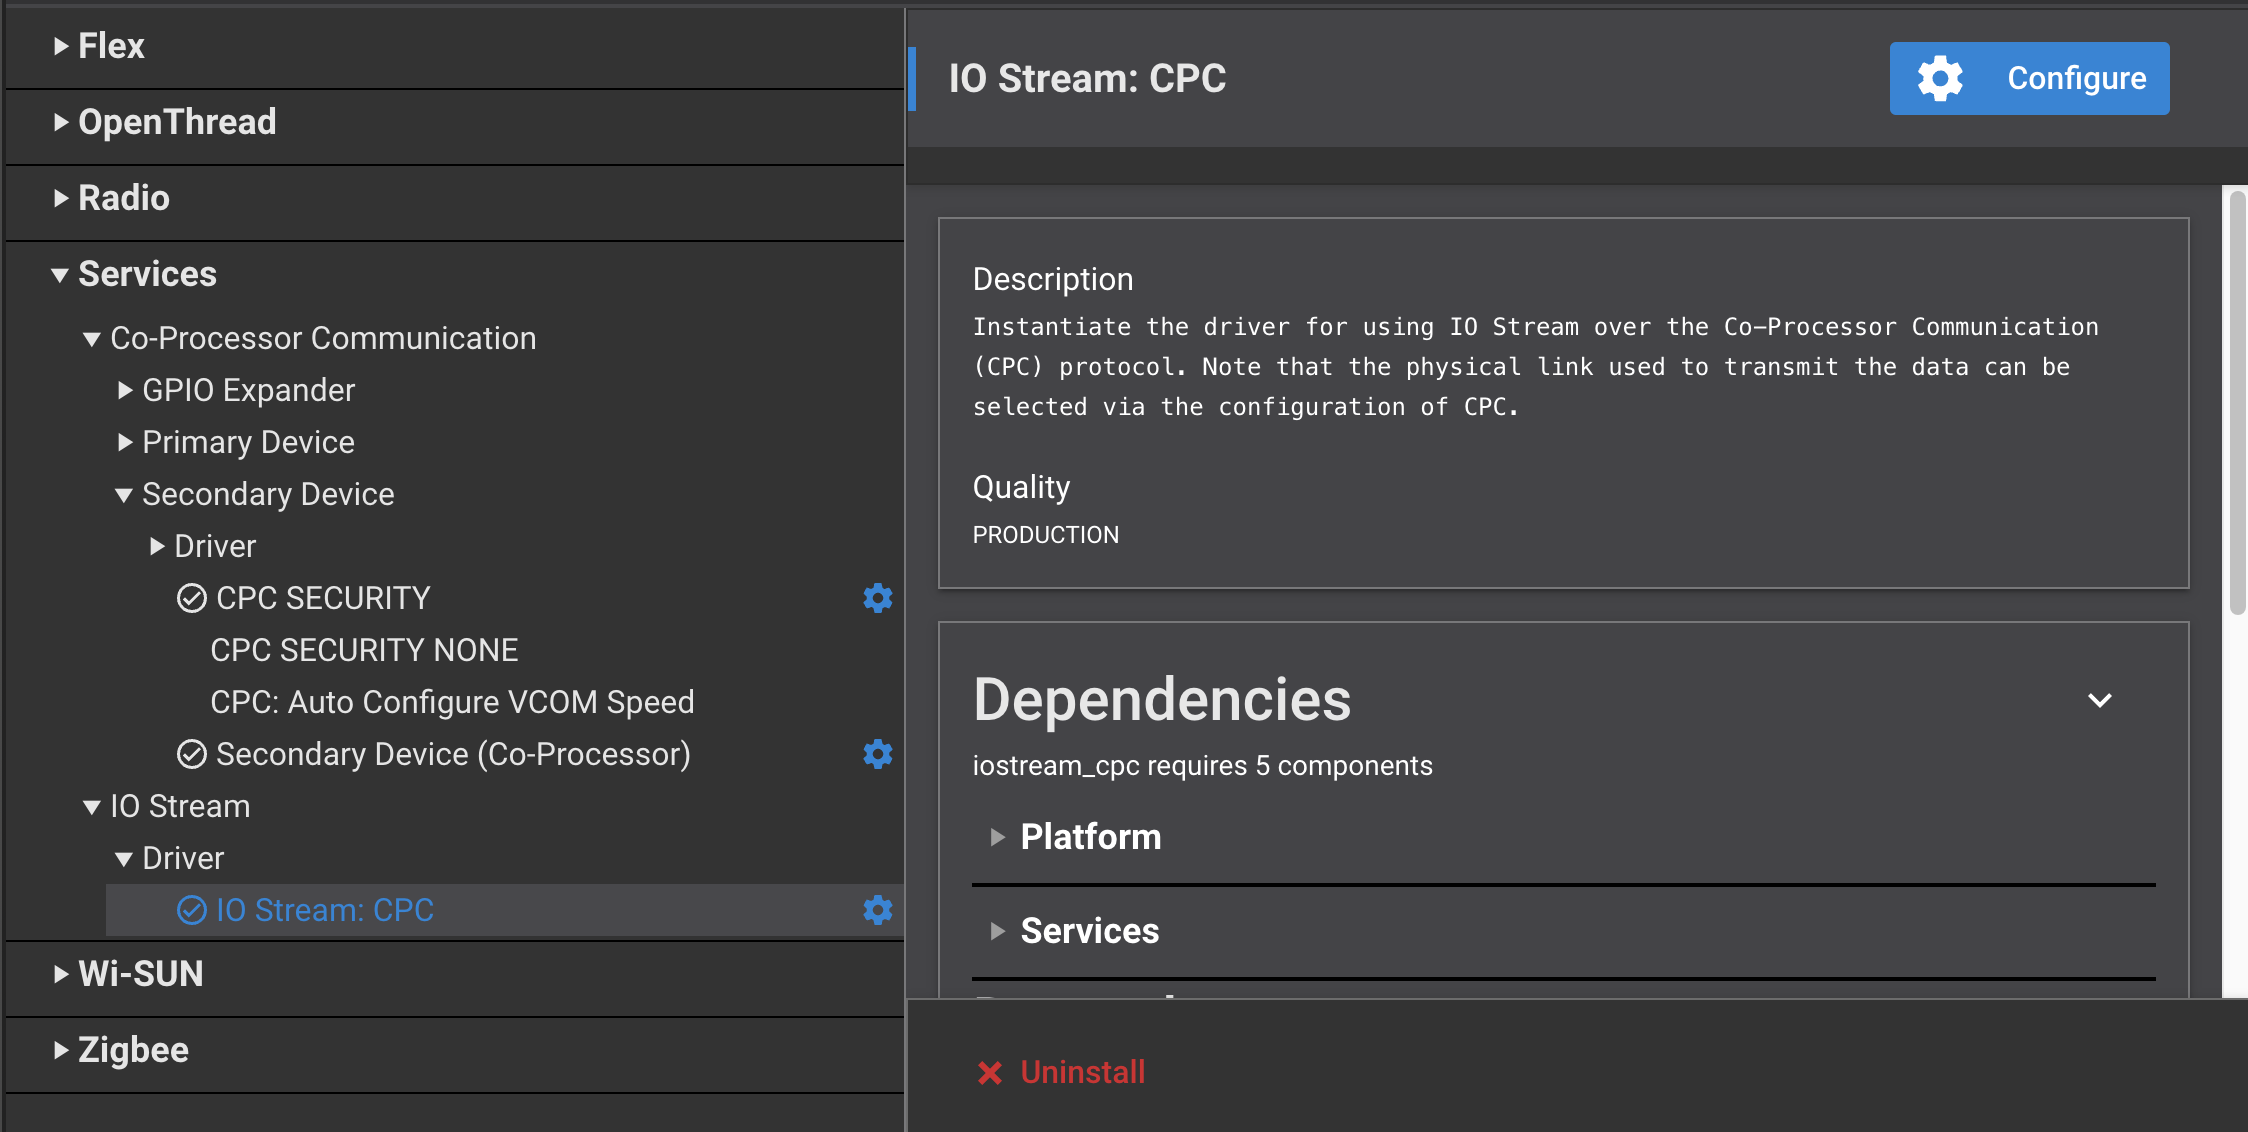Collapse the Services category
The width and height of the screenshot is (2248, 1132).
pos(60,275)
